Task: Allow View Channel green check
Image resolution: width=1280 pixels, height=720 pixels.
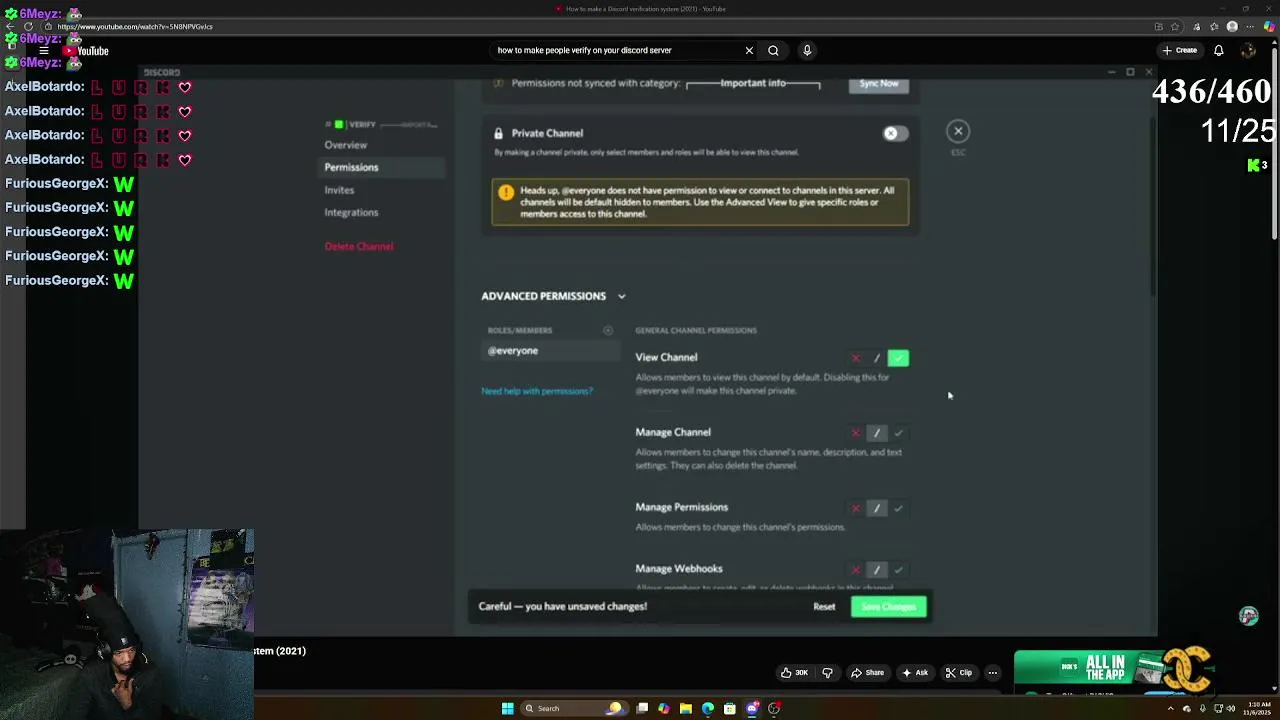Action: [x=898, y=358]
